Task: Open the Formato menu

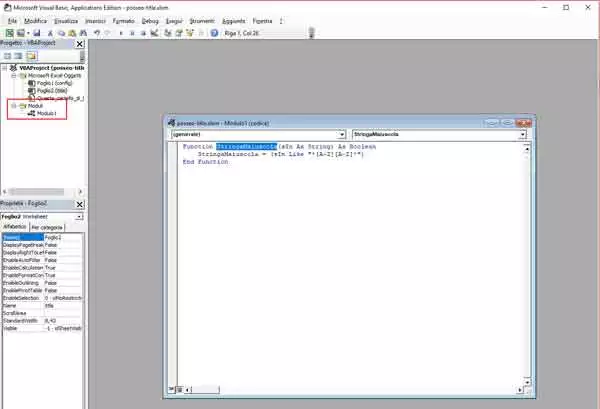Action: (123, 21)
